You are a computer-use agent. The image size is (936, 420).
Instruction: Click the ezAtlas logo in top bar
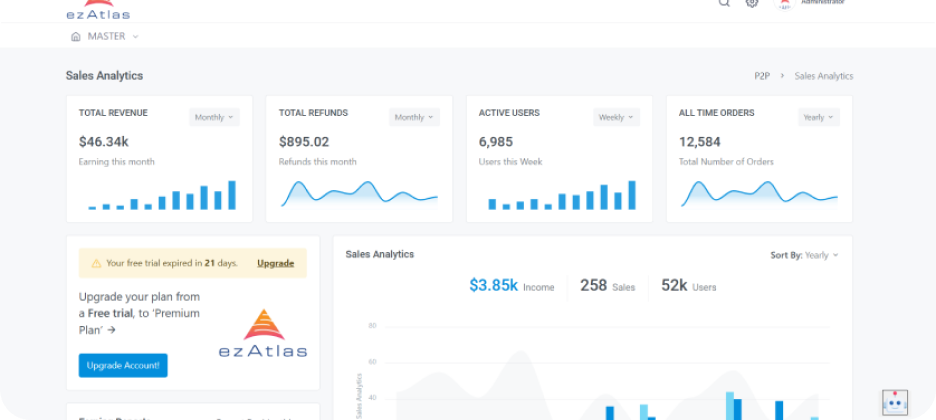[x=97, y=10]
